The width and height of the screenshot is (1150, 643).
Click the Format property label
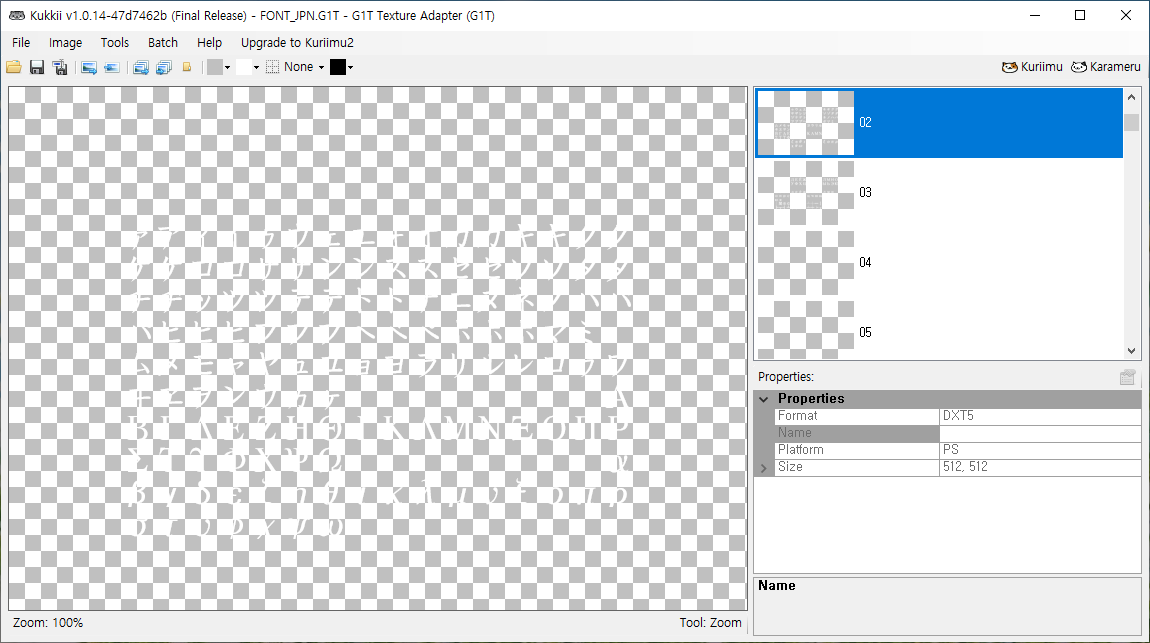797,416
